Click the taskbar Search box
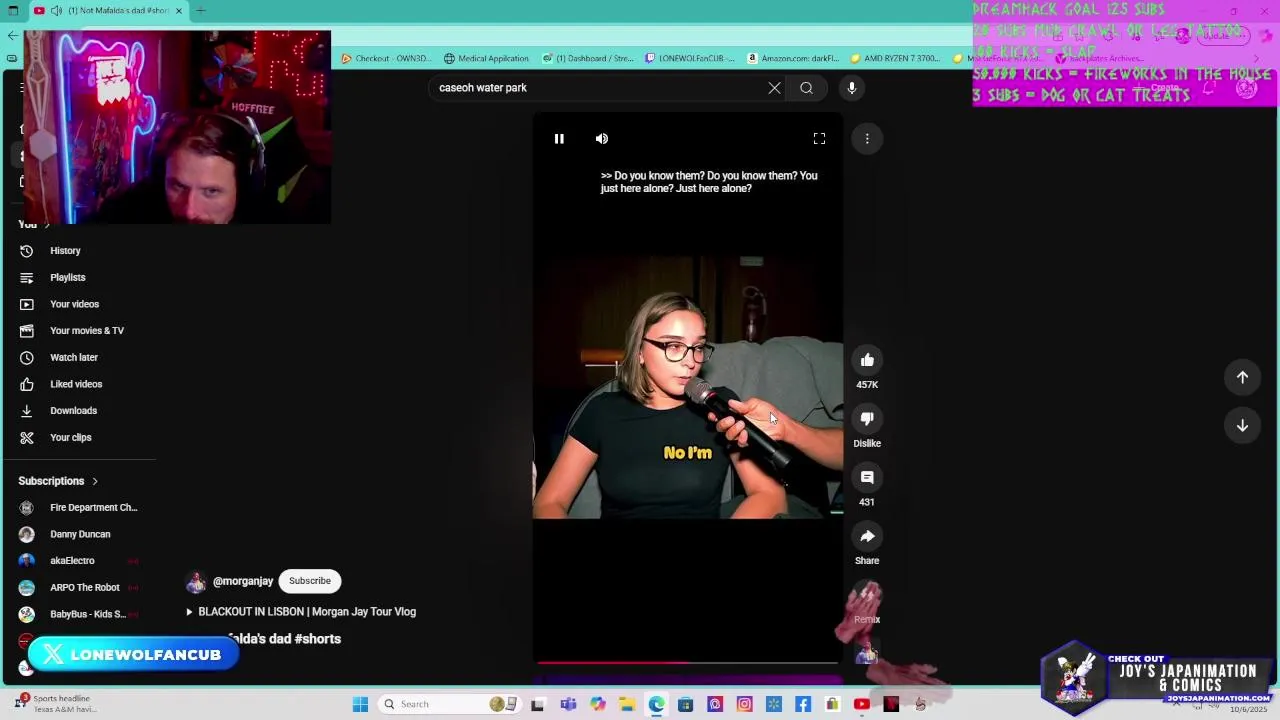This screenshot has width=1280, height=720. click(x=448, y=704)
